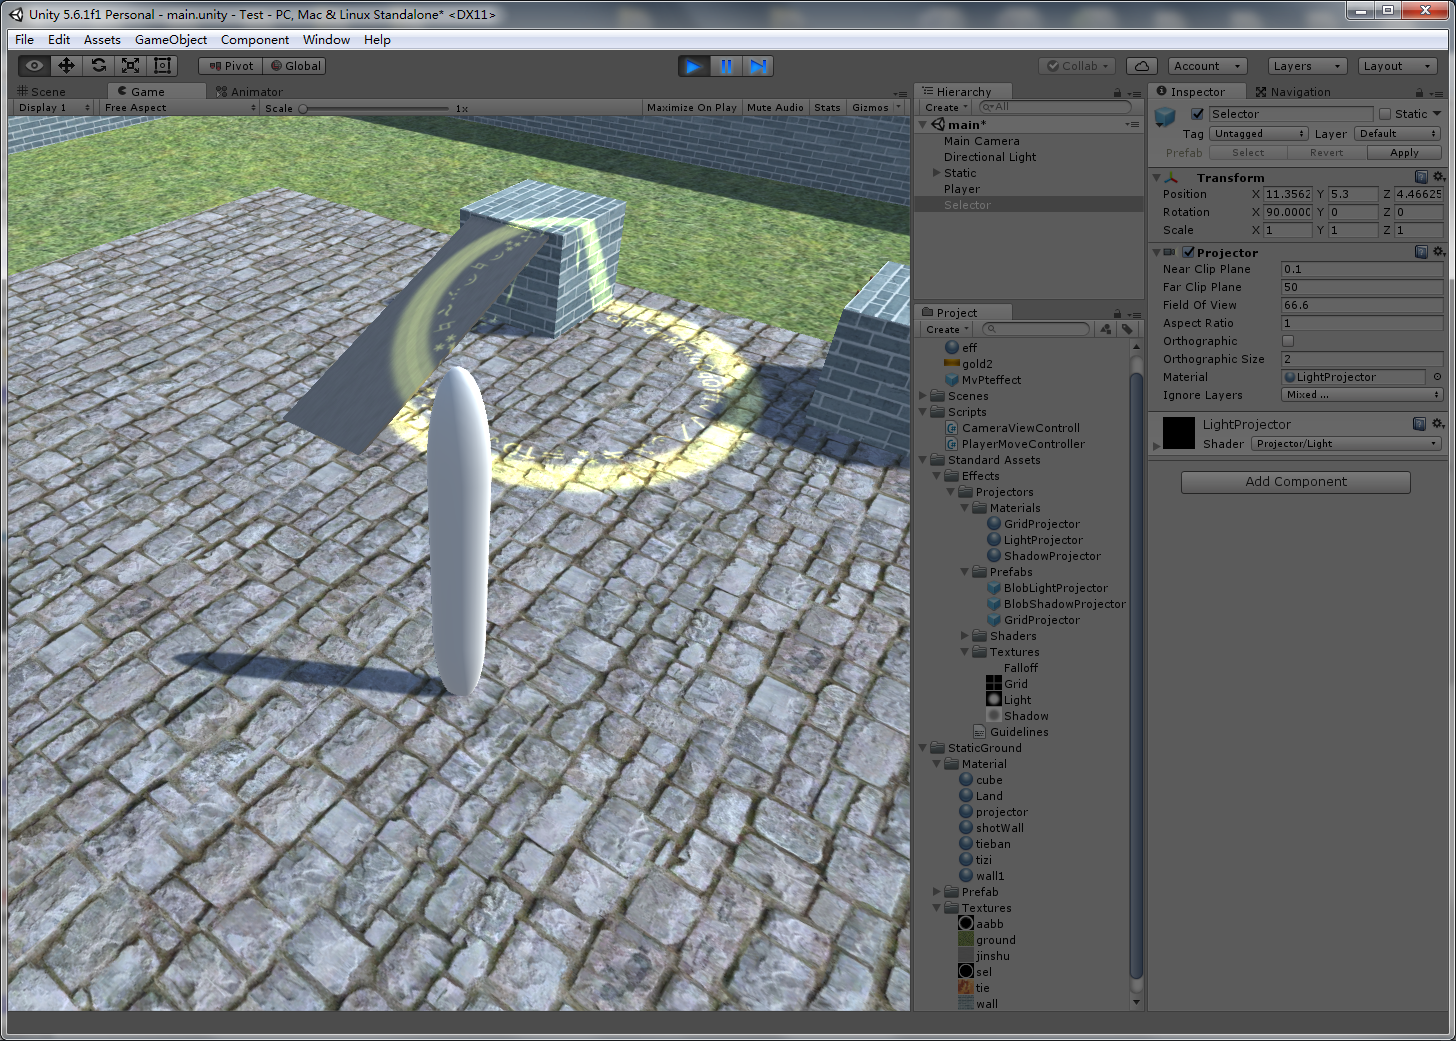Screen dimensions: 1456x1041
Task: Switch to the Animator tab
Action: pyautogui.click(x=250, y=92)
